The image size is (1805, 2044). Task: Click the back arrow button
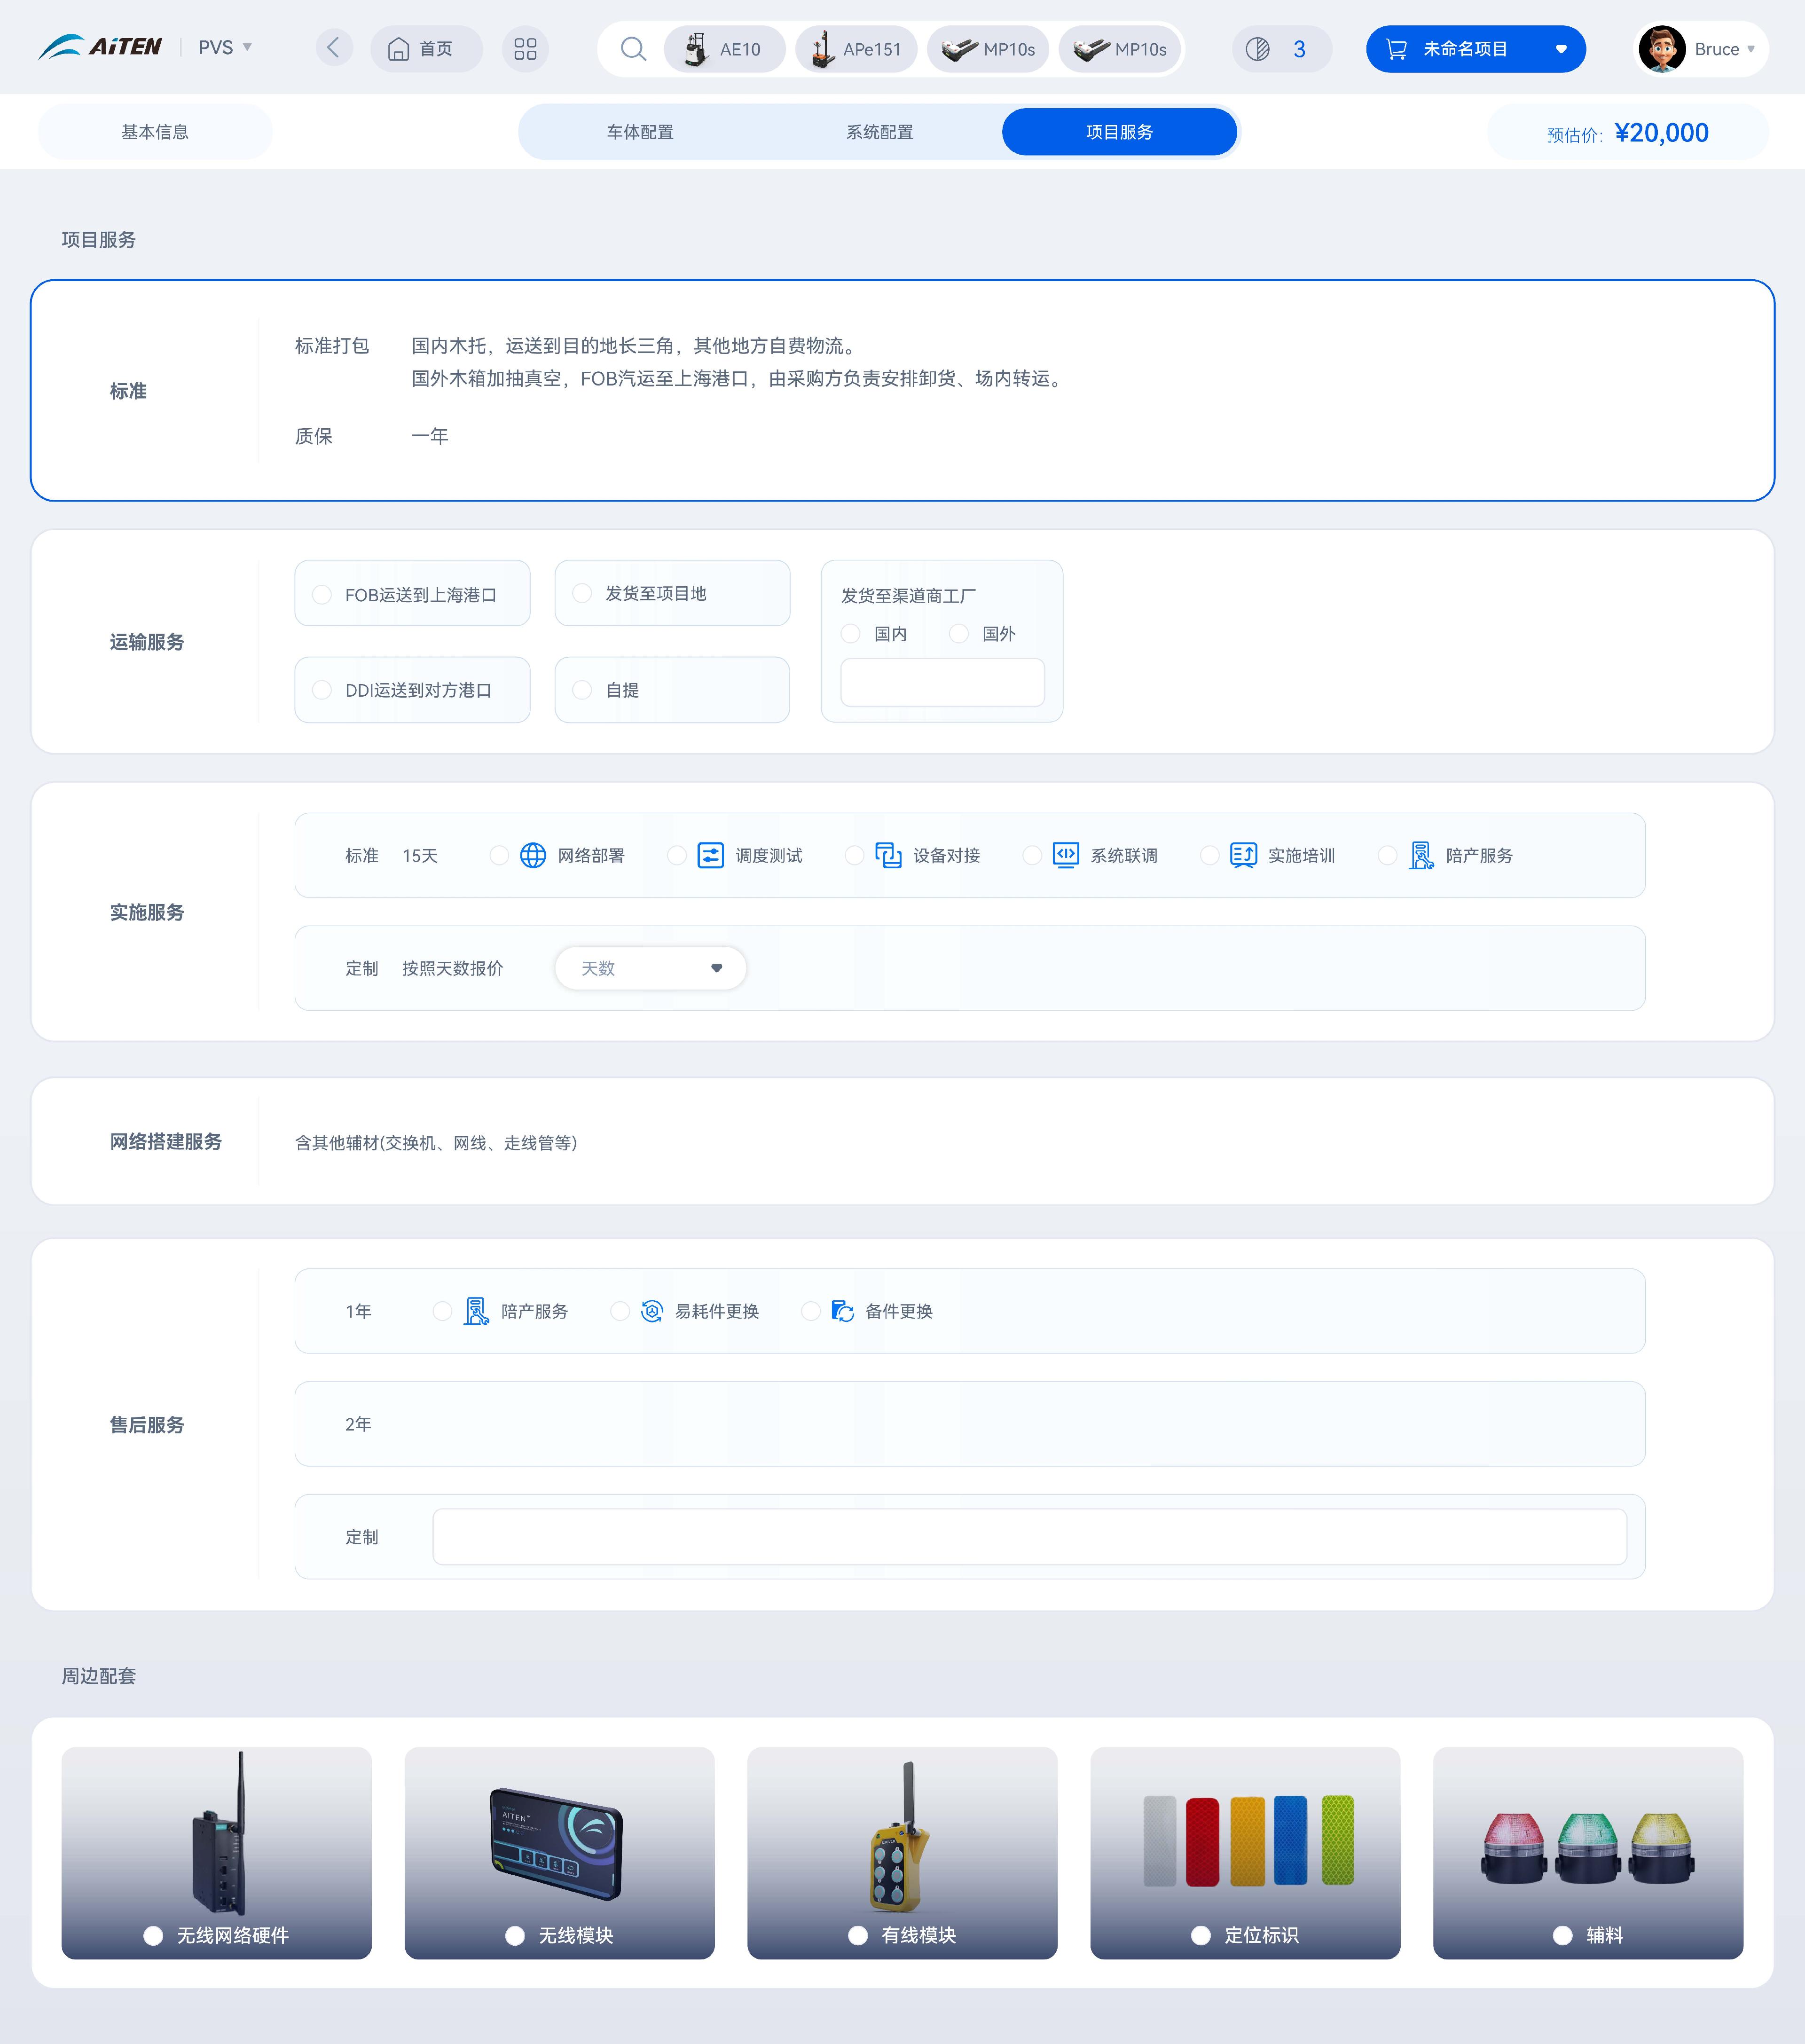(x=334, y=48)
